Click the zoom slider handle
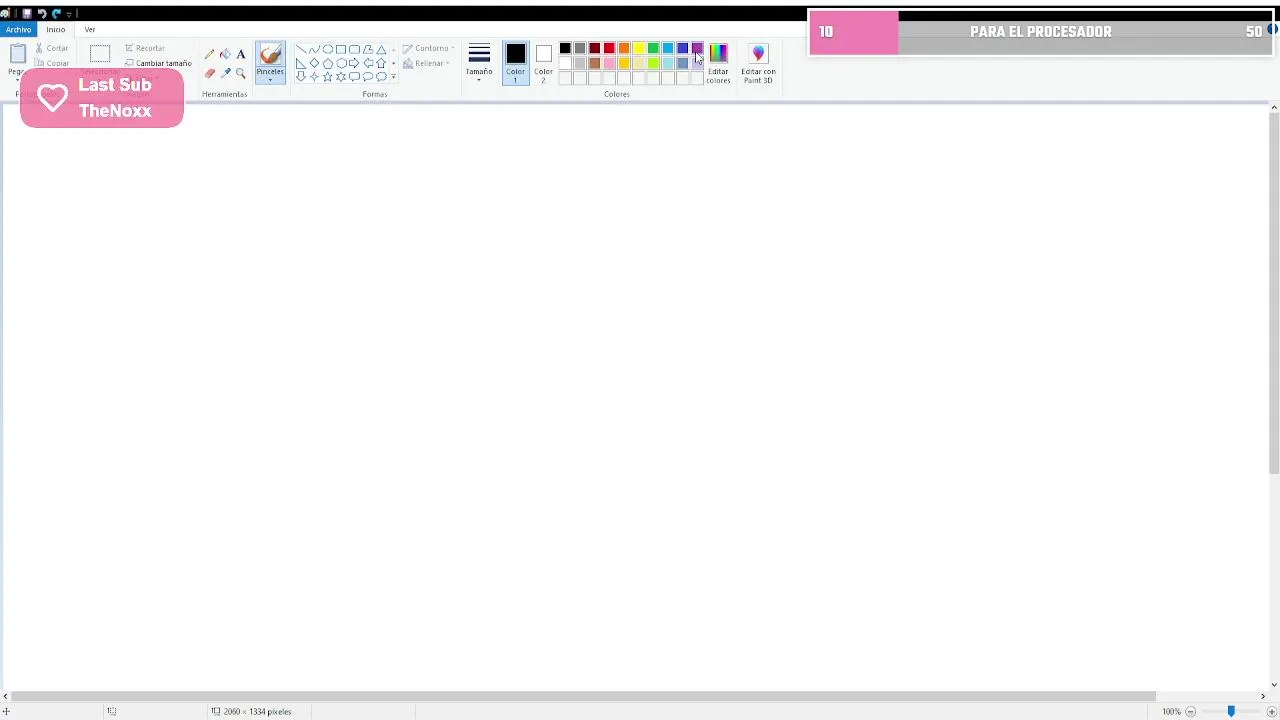This screenshot has height=720, width=1280. tap(1231, 711)
